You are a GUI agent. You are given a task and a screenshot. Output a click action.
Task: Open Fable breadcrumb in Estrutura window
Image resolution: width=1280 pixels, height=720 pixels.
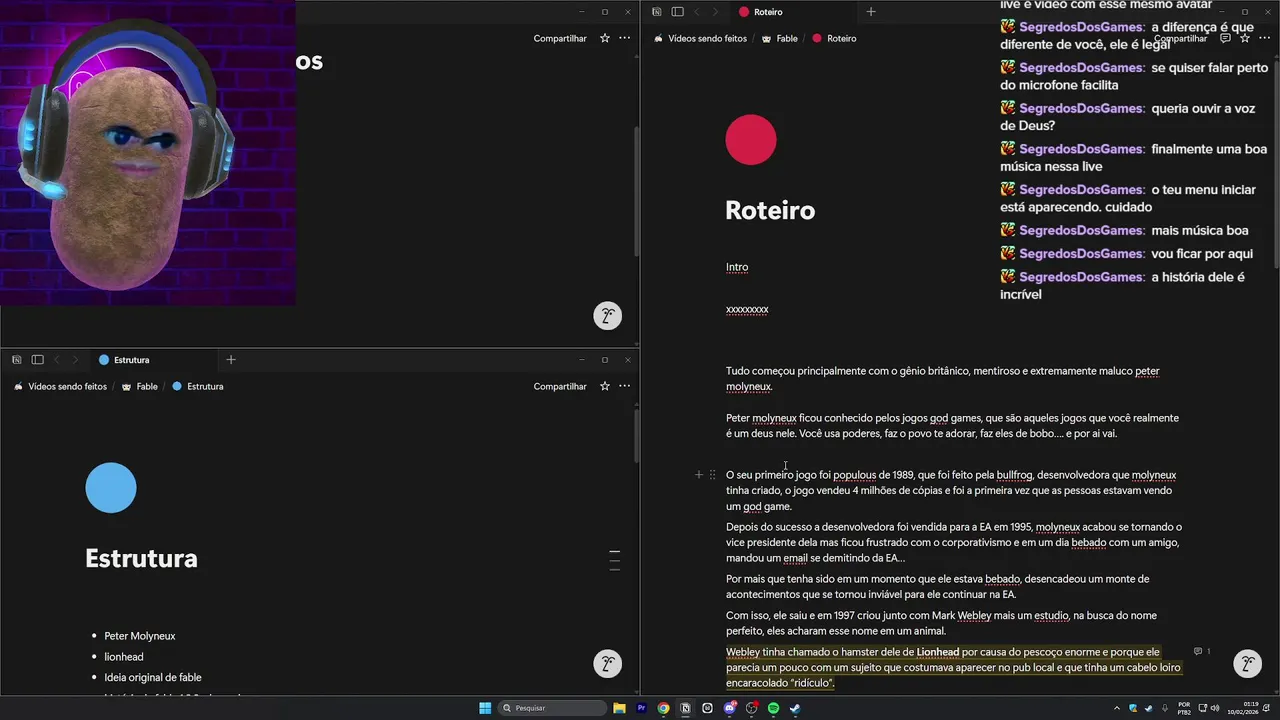click(x=140, y=386)
